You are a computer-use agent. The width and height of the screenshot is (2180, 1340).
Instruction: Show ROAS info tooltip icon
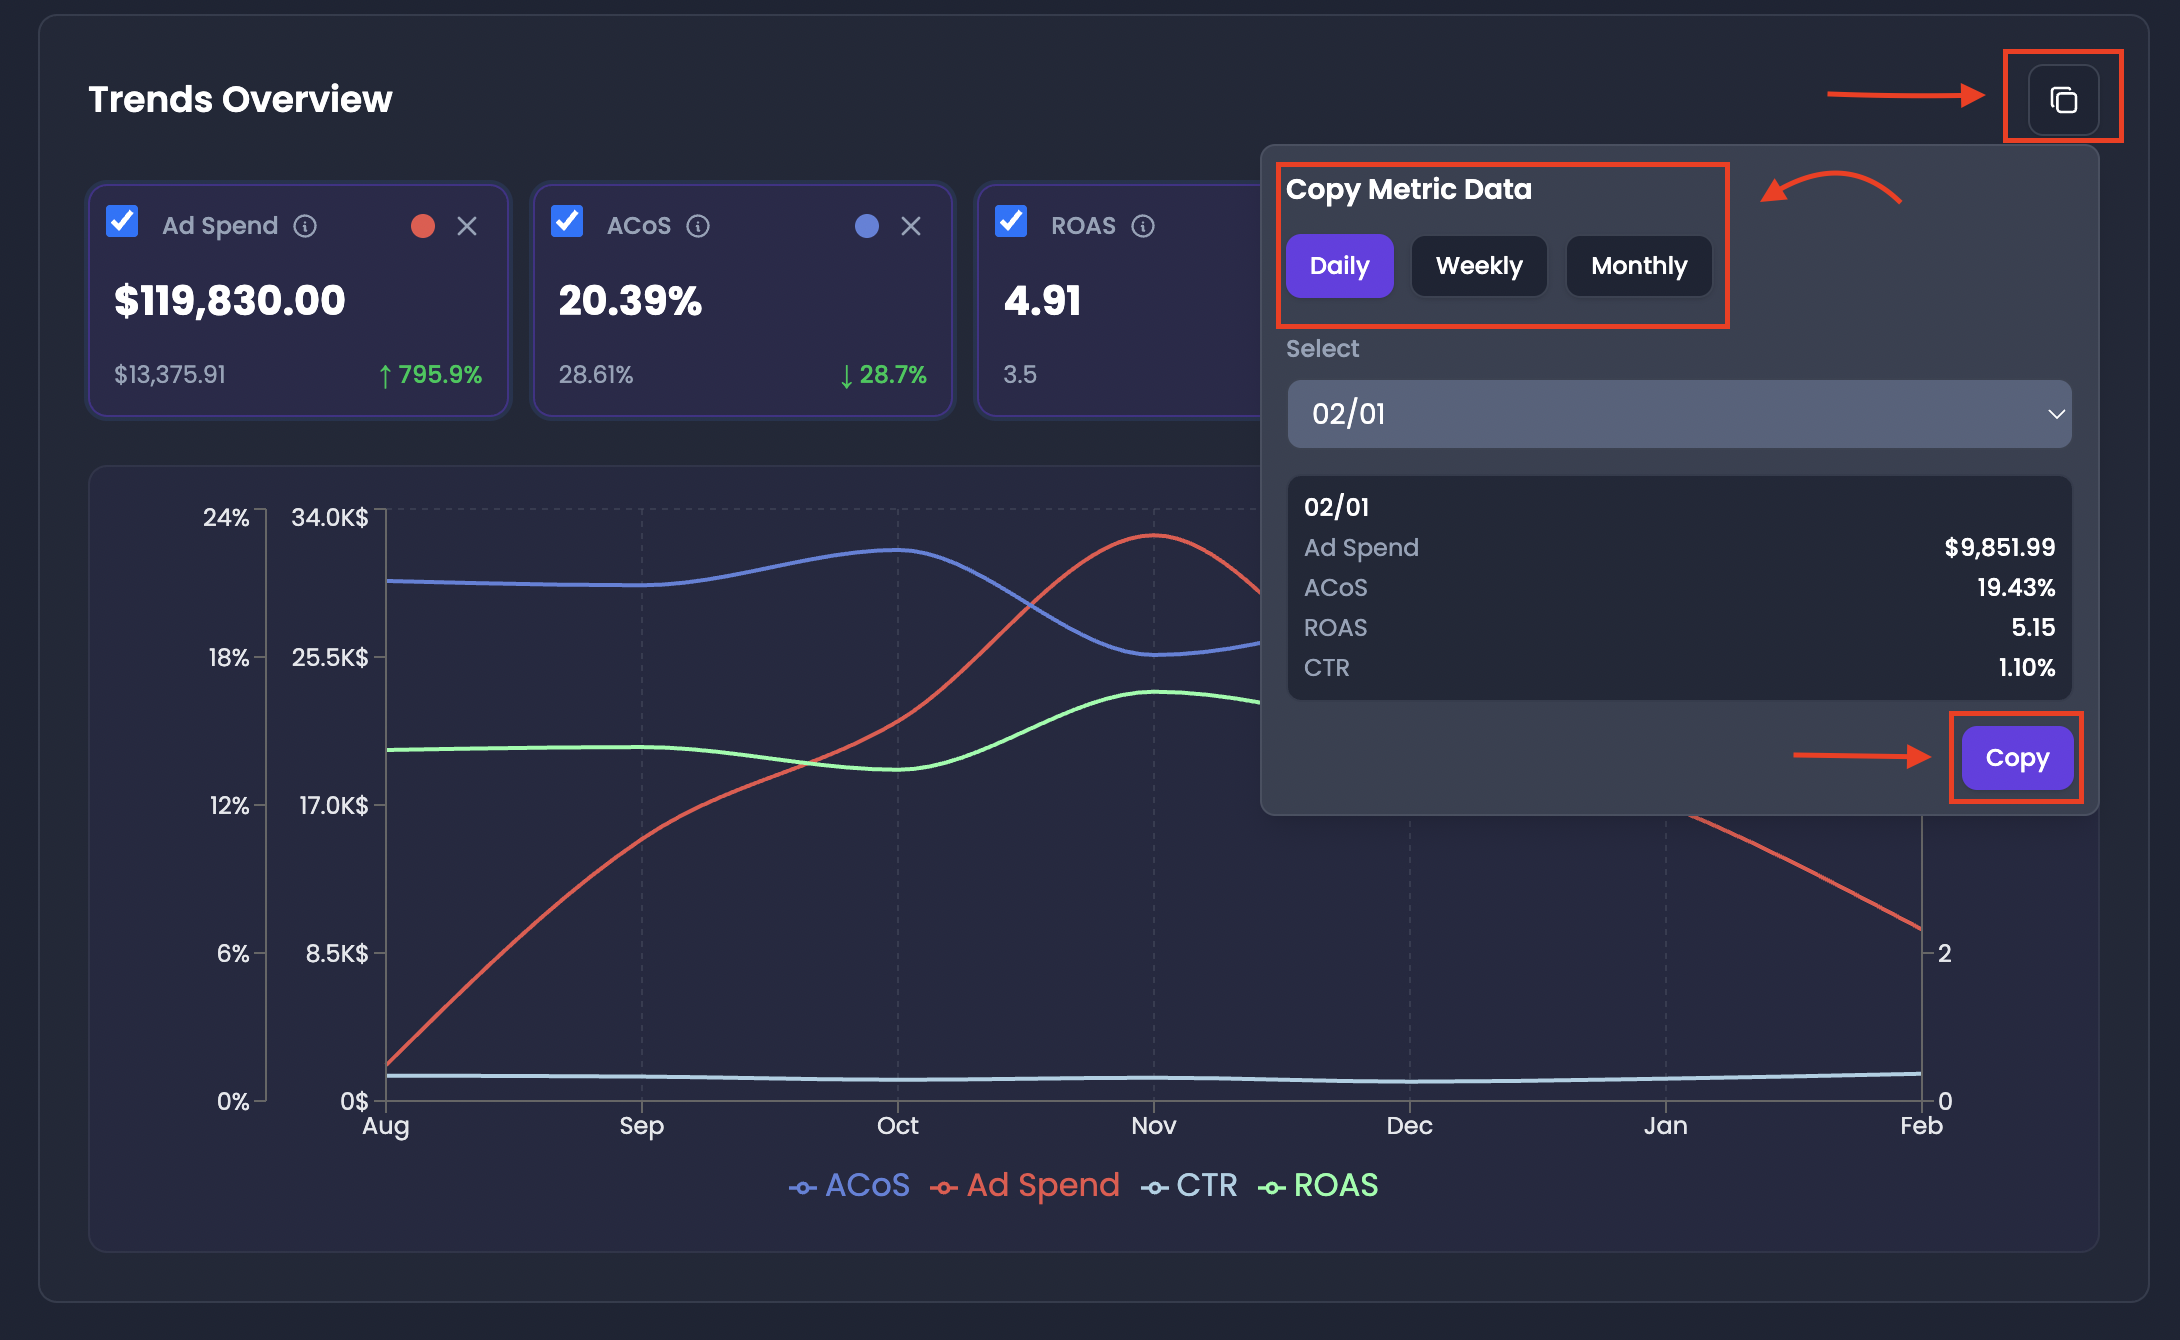pyautogui.click(x=1143, y=226)
